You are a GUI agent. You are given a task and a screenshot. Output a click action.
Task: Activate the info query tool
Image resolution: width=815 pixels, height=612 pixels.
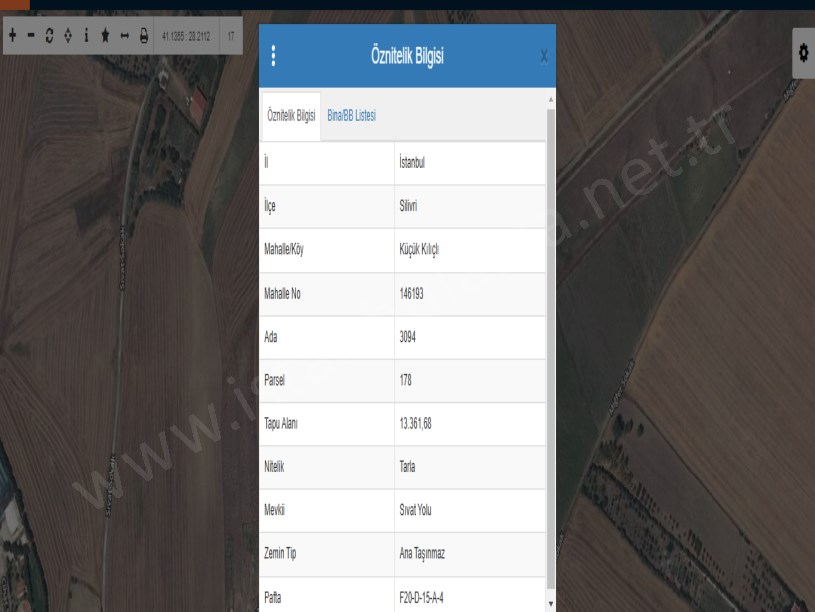[x=87, y=35]
